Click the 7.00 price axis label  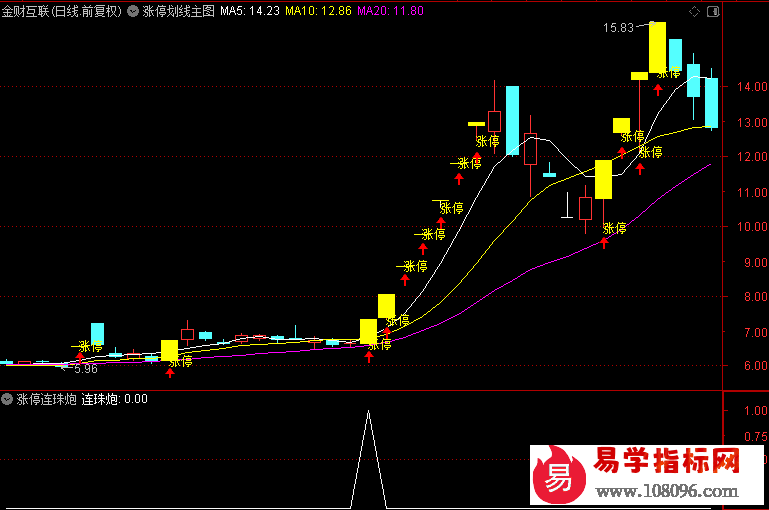tap(756, 332)
